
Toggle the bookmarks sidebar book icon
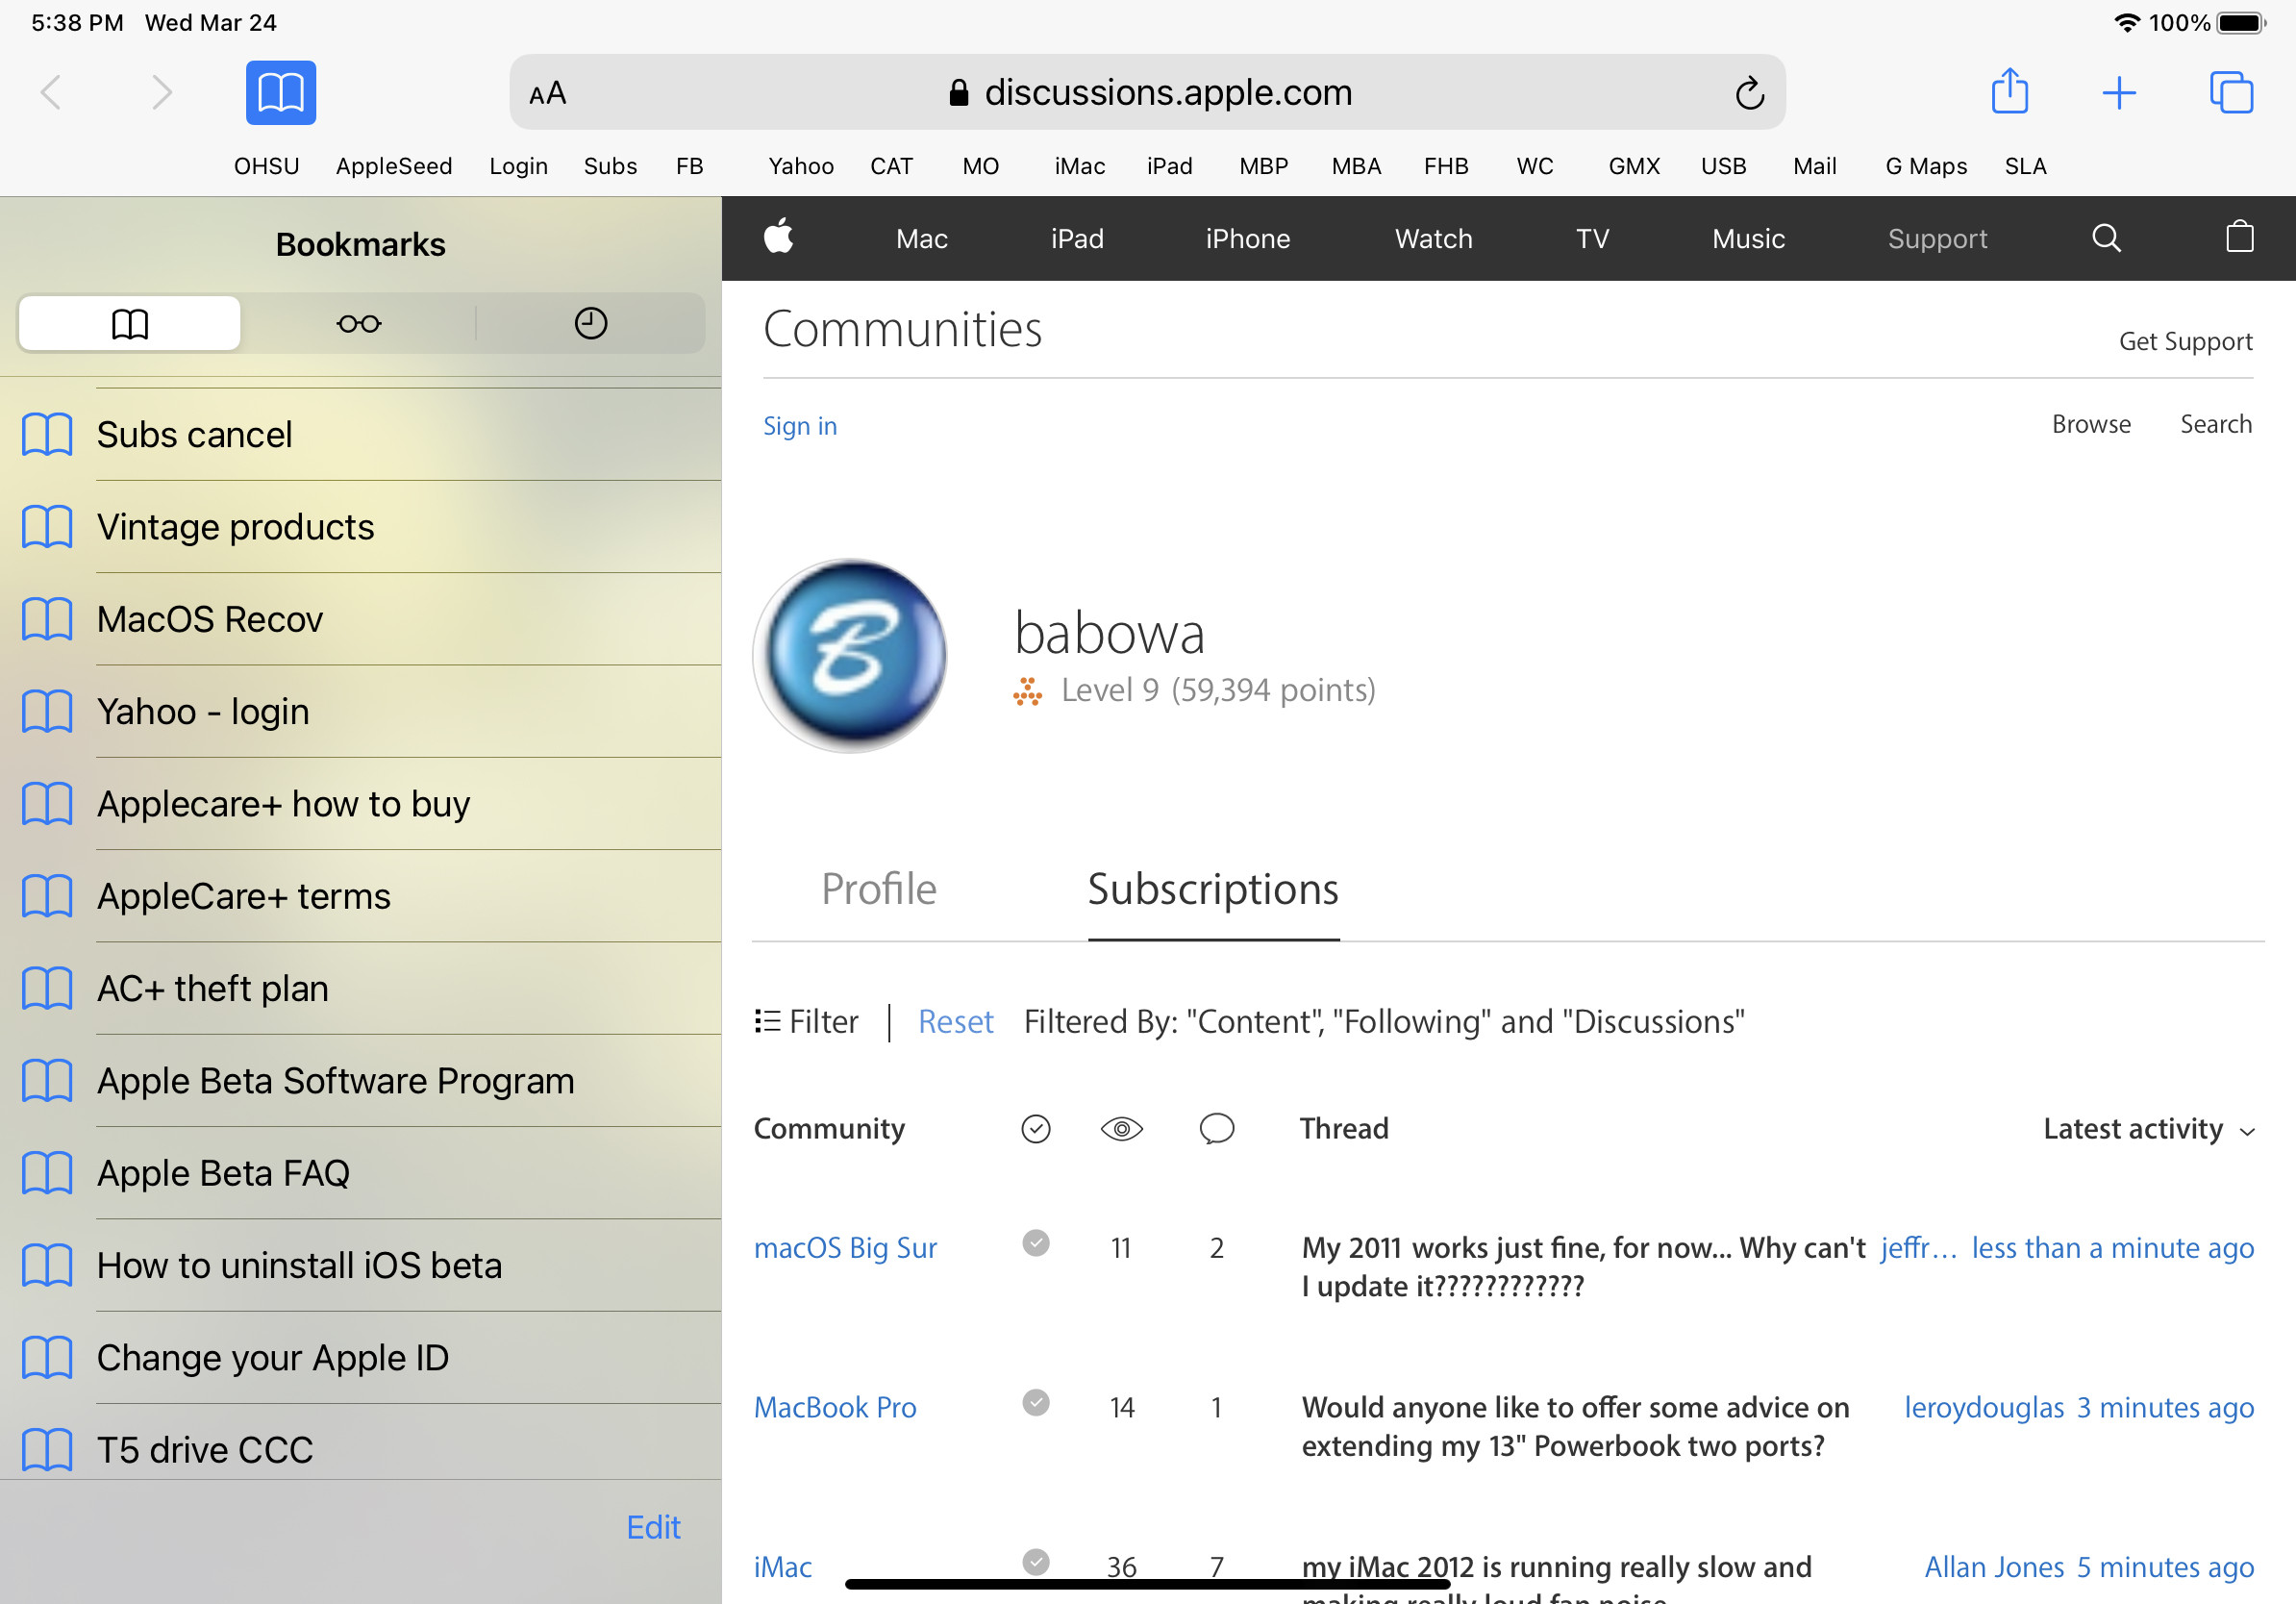pos(280,92)
